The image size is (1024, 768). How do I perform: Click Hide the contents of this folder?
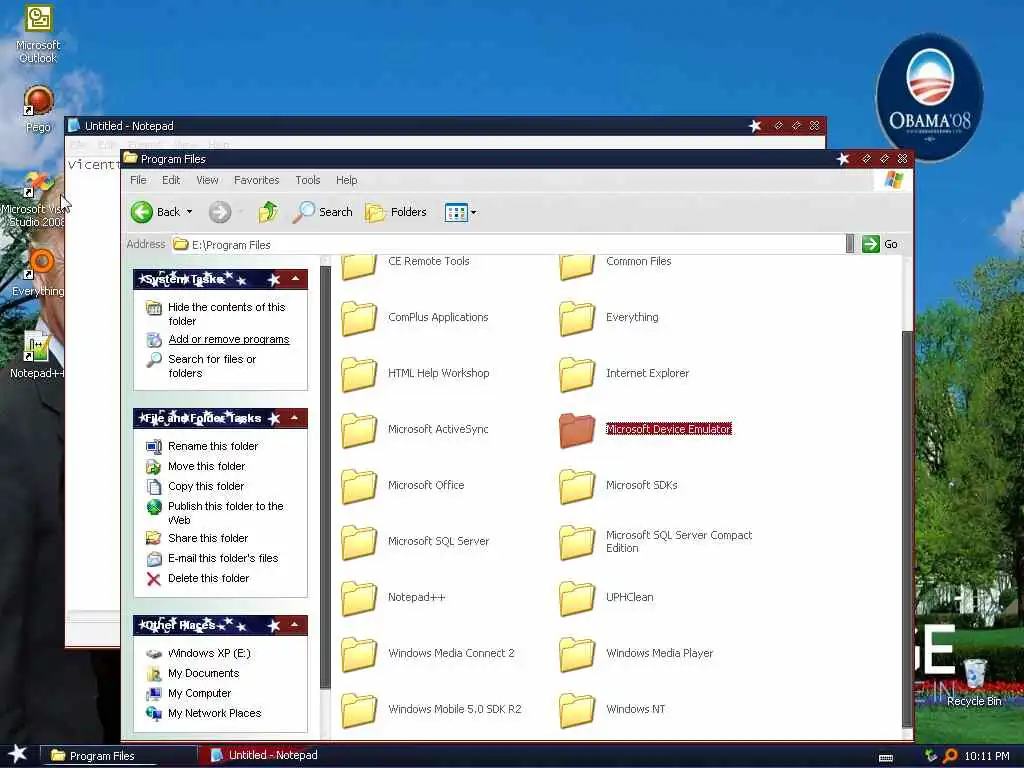click(x=227, y=314)
